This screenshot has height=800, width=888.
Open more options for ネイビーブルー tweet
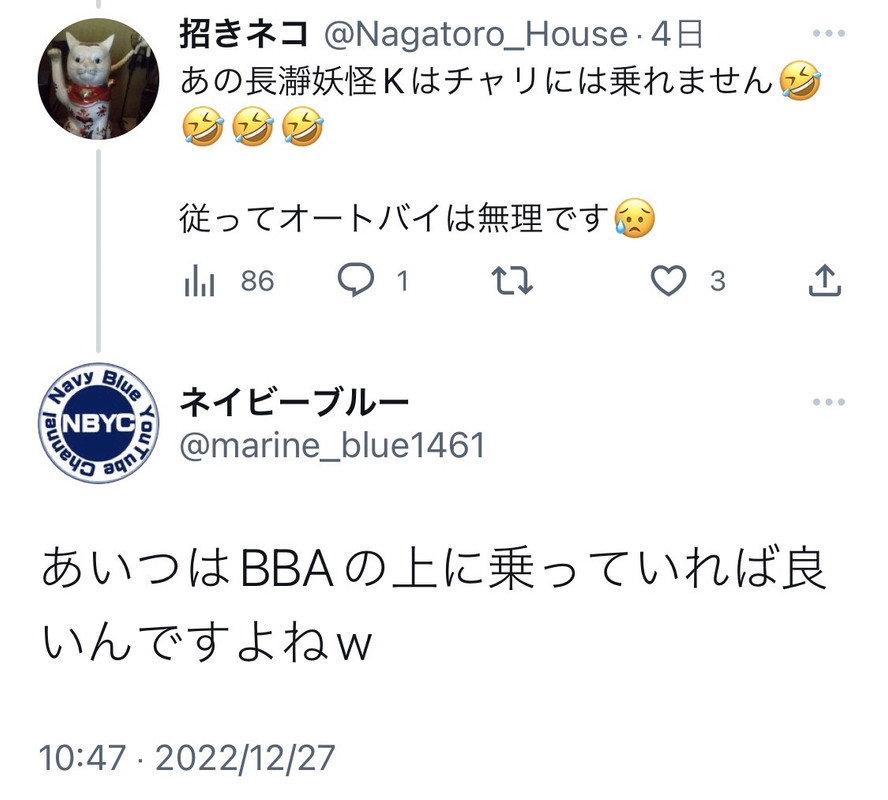[x=829, y=402]
